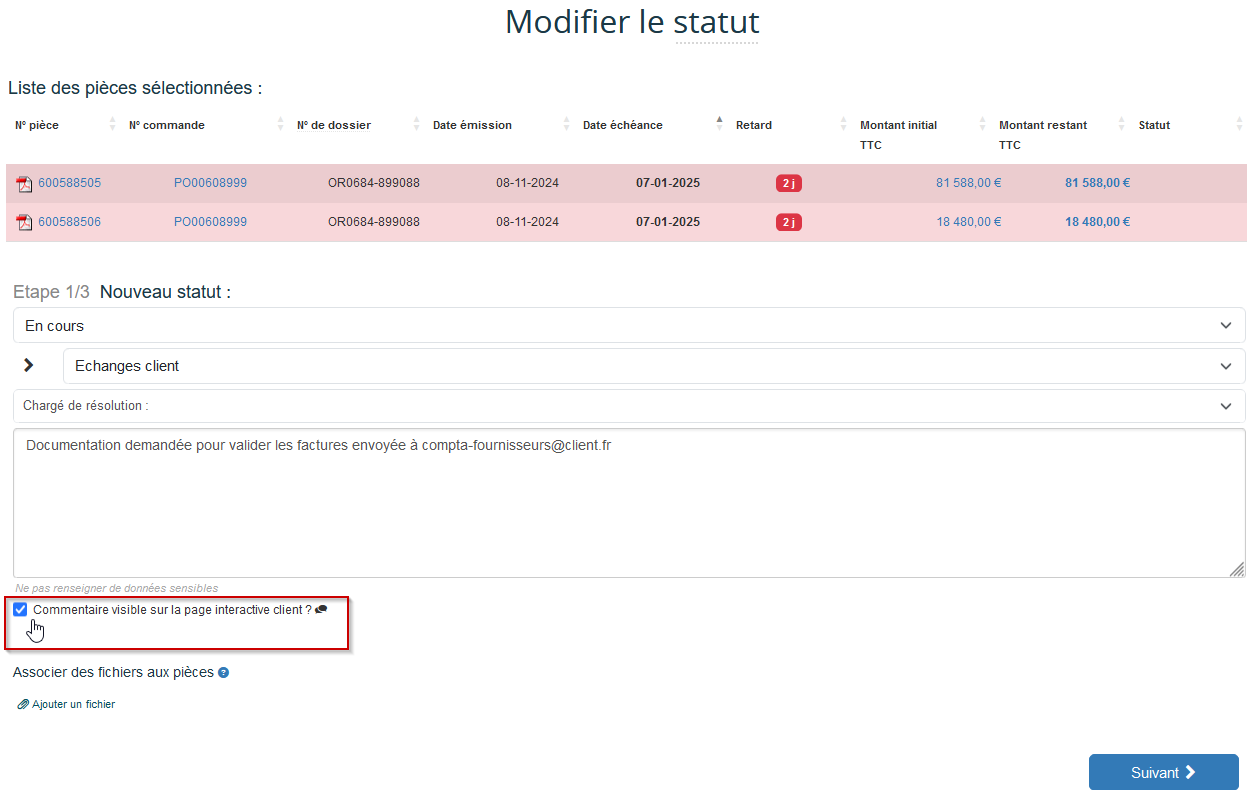This screenshot has width=1254, height=797.
Task: Open PDF icon for invoice 600588506
Action: pyautogui.click(x=25, y=222)
